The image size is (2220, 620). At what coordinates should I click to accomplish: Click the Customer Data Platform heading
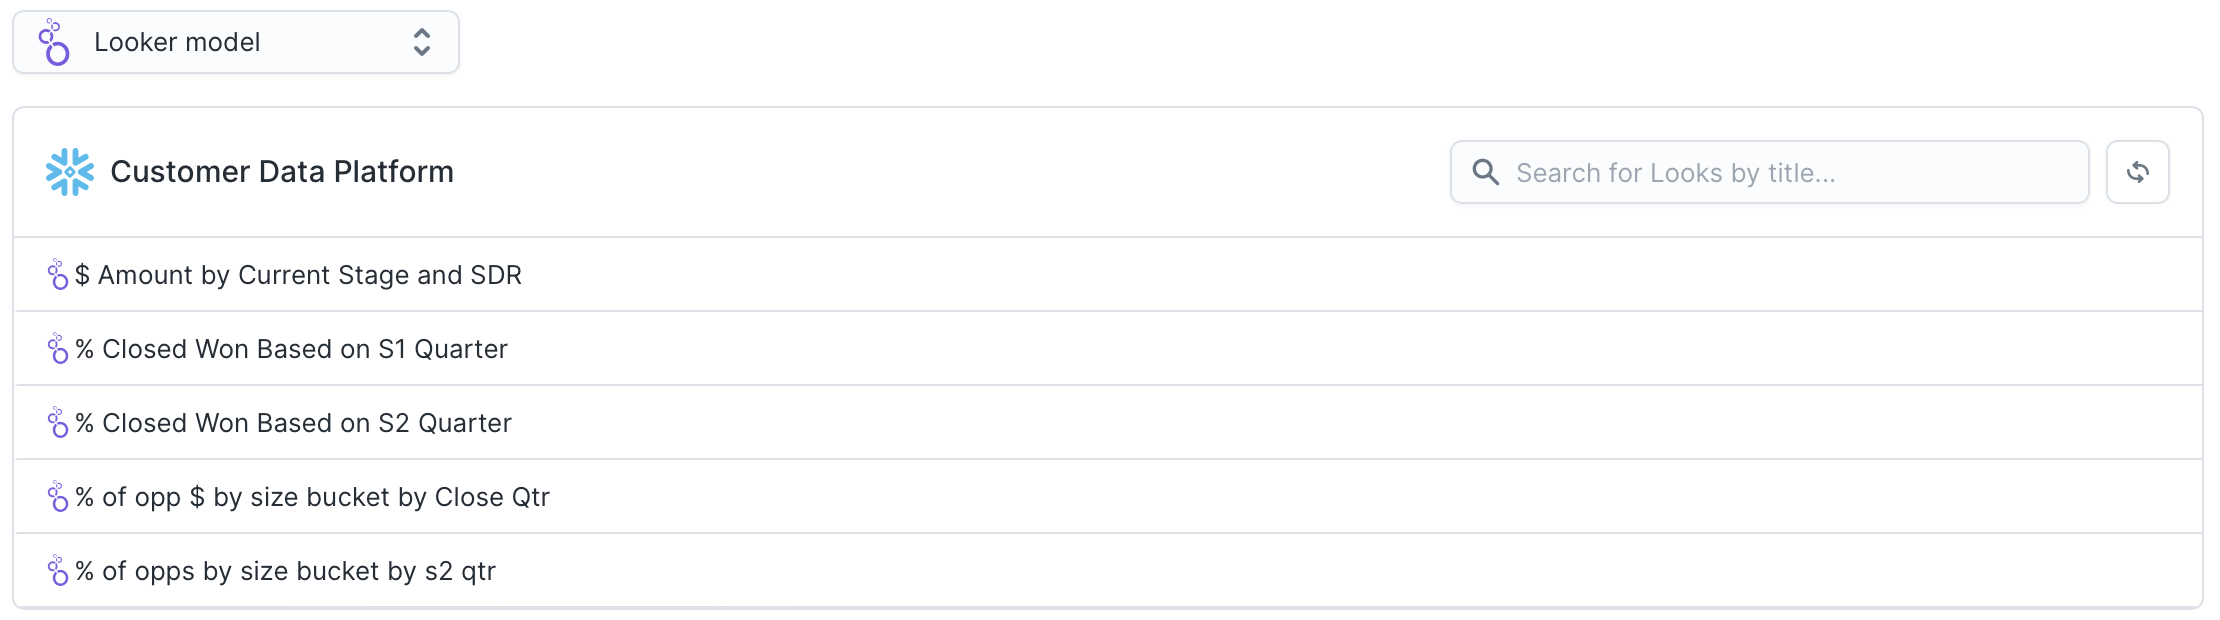click(x=282, y=172)
